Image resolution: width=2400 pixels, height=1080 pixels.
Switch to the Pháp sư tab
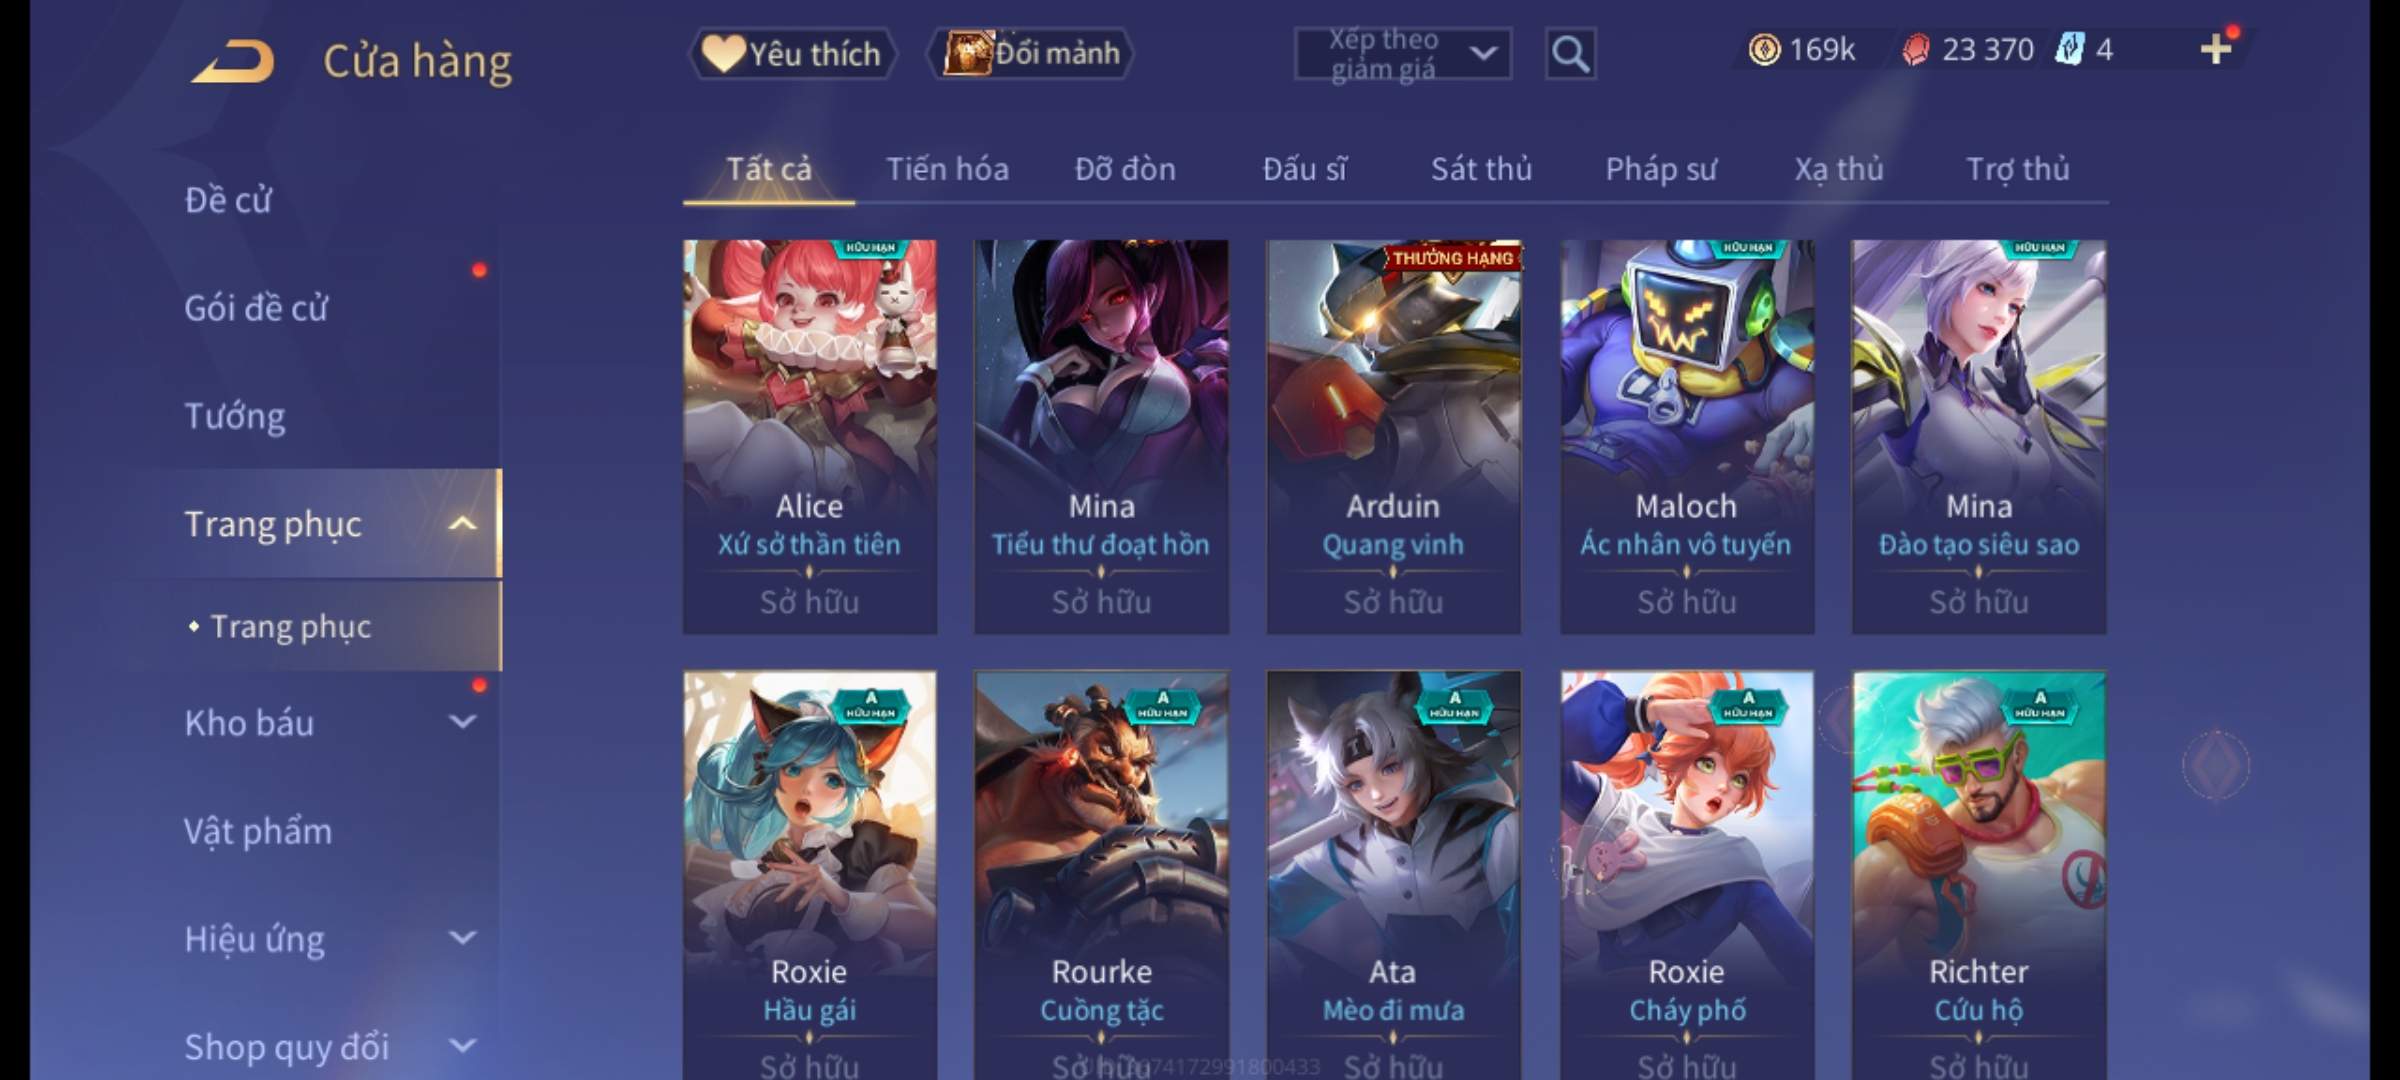[x=1661, y=169]
